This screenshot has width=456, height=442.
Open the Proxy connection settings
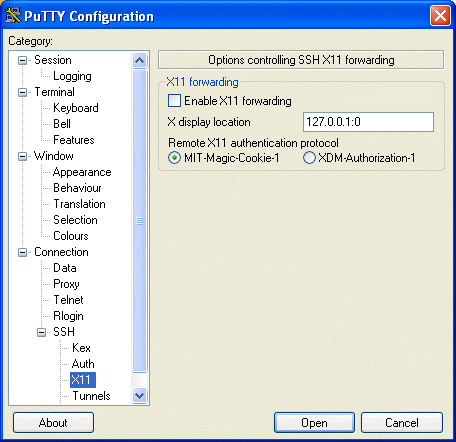click(66, 284)
